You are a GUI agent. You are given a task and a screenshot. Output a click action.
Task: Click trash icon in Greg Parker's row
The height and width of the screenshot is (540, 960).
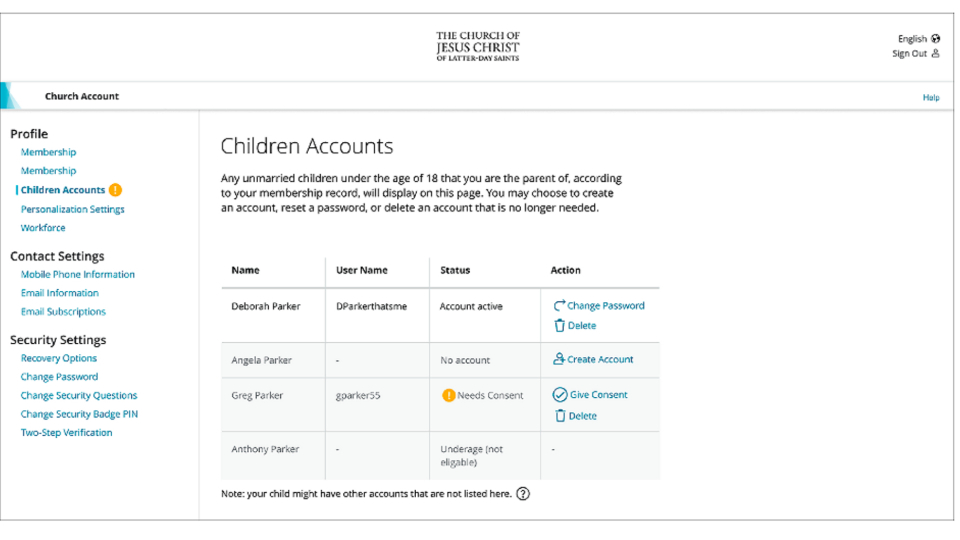coord(560,416)
